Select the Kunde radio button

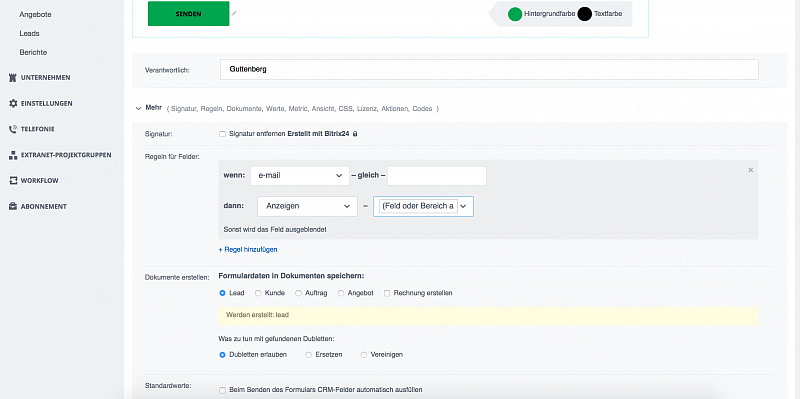tap(258, 293)
